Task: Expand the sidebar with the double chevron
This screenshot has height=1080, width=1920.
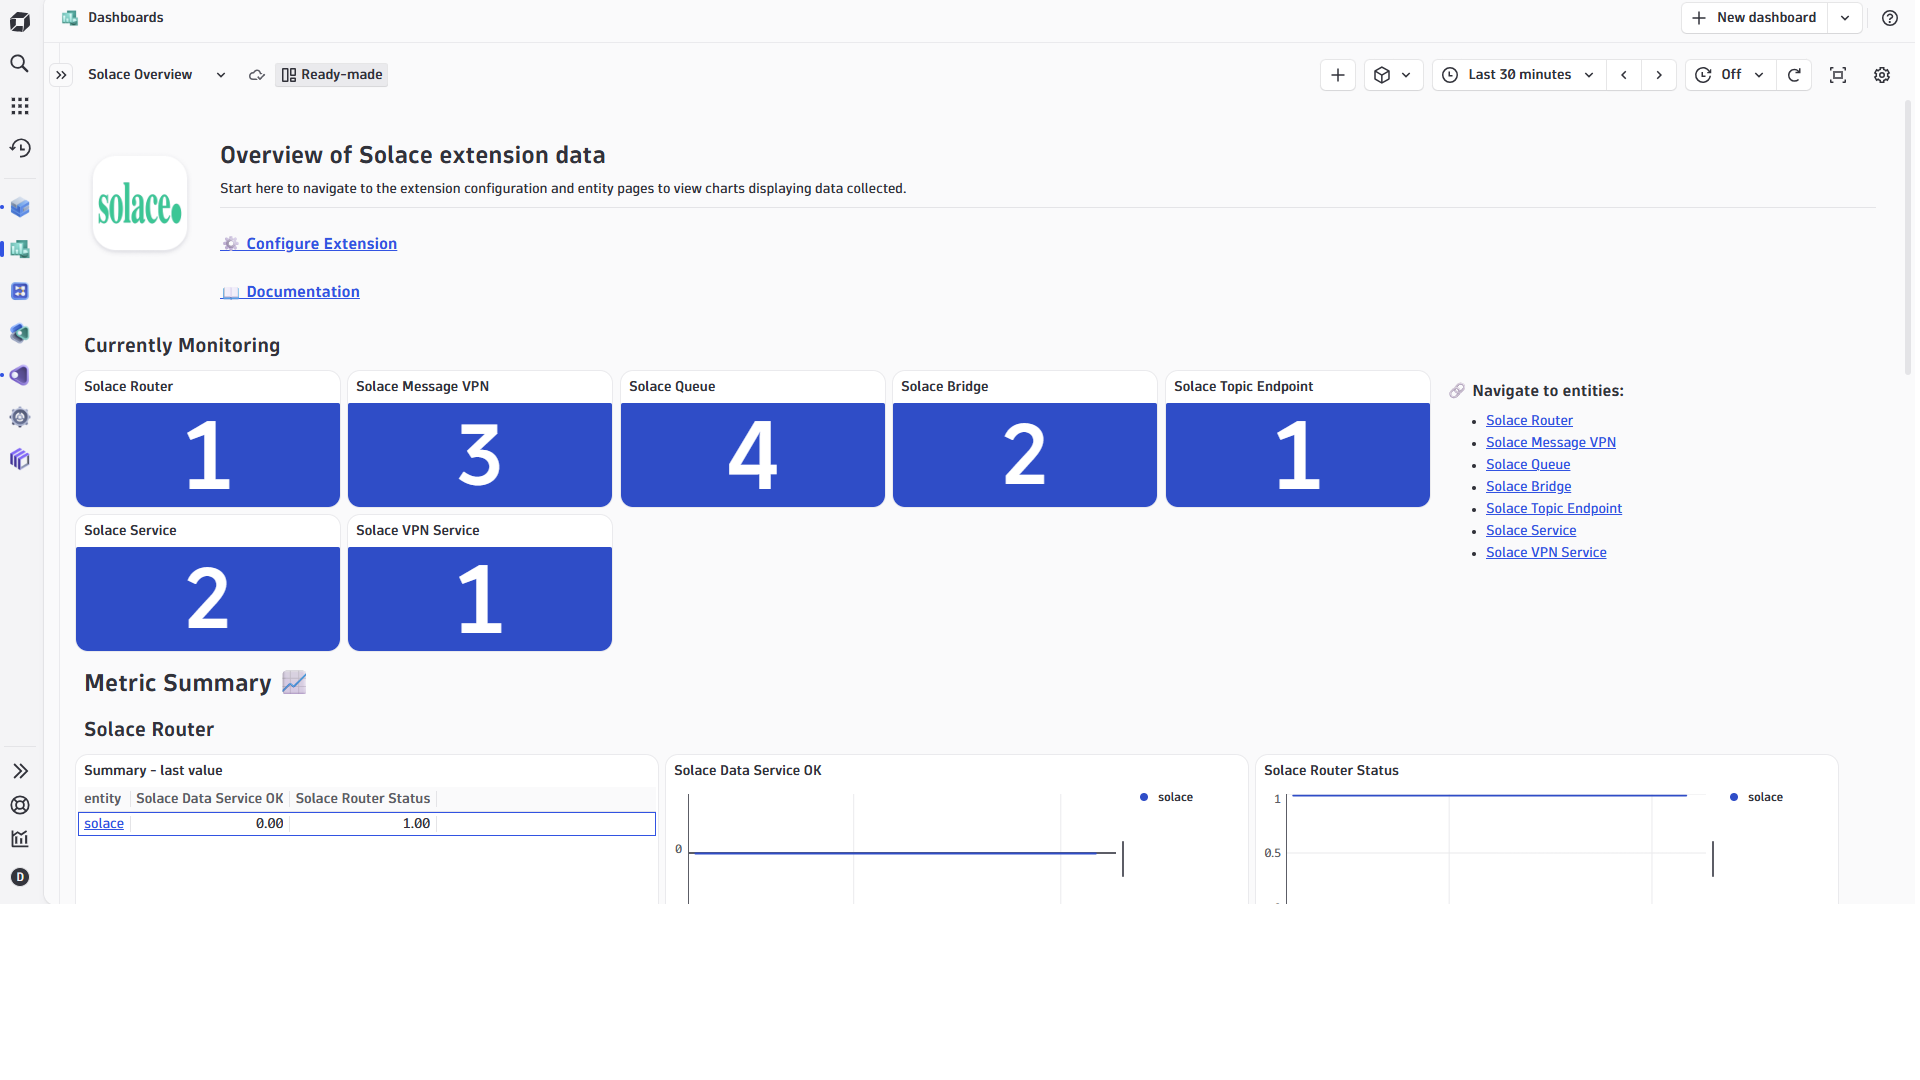Action: click(x=20, y=771)
